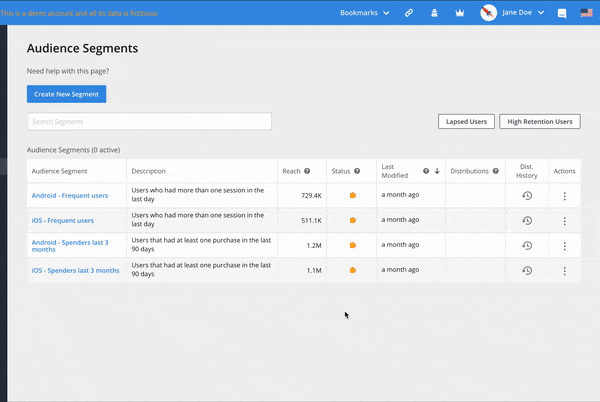Click Jane Doe's avatar picture
The image size is (600, 402).
click(x=488, y=13)
